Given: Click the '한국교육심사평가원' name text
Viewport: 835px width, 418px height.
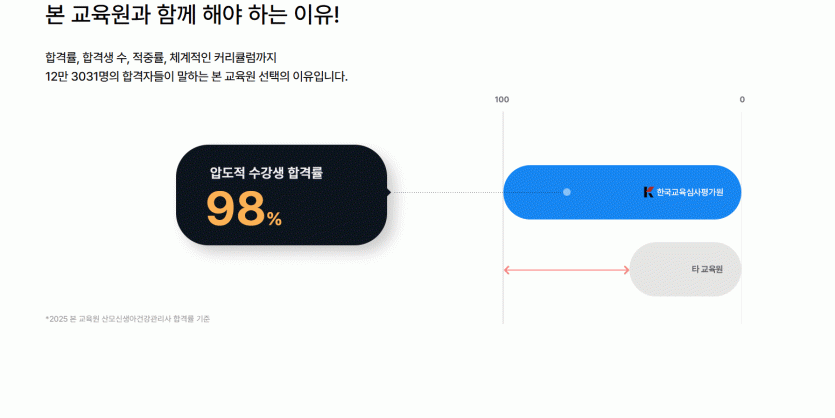Looking at the screenshot, I should click(690, 192).
